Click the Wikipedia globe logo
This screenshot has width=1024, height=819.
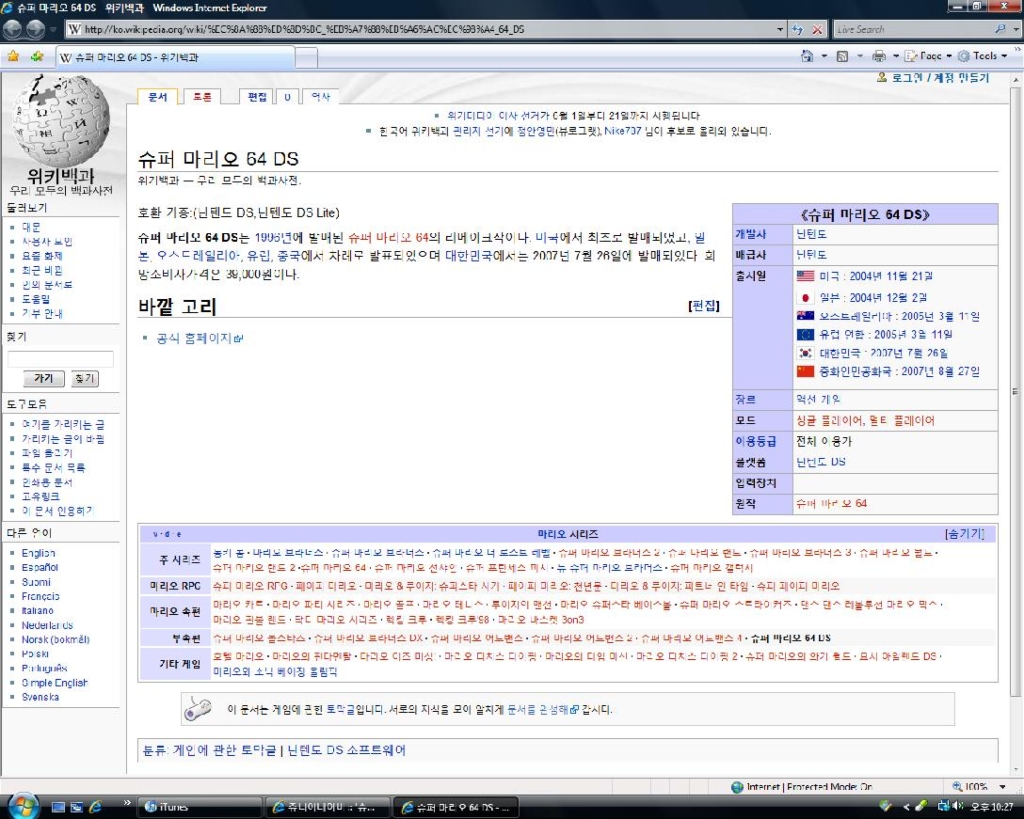[61, 120]
